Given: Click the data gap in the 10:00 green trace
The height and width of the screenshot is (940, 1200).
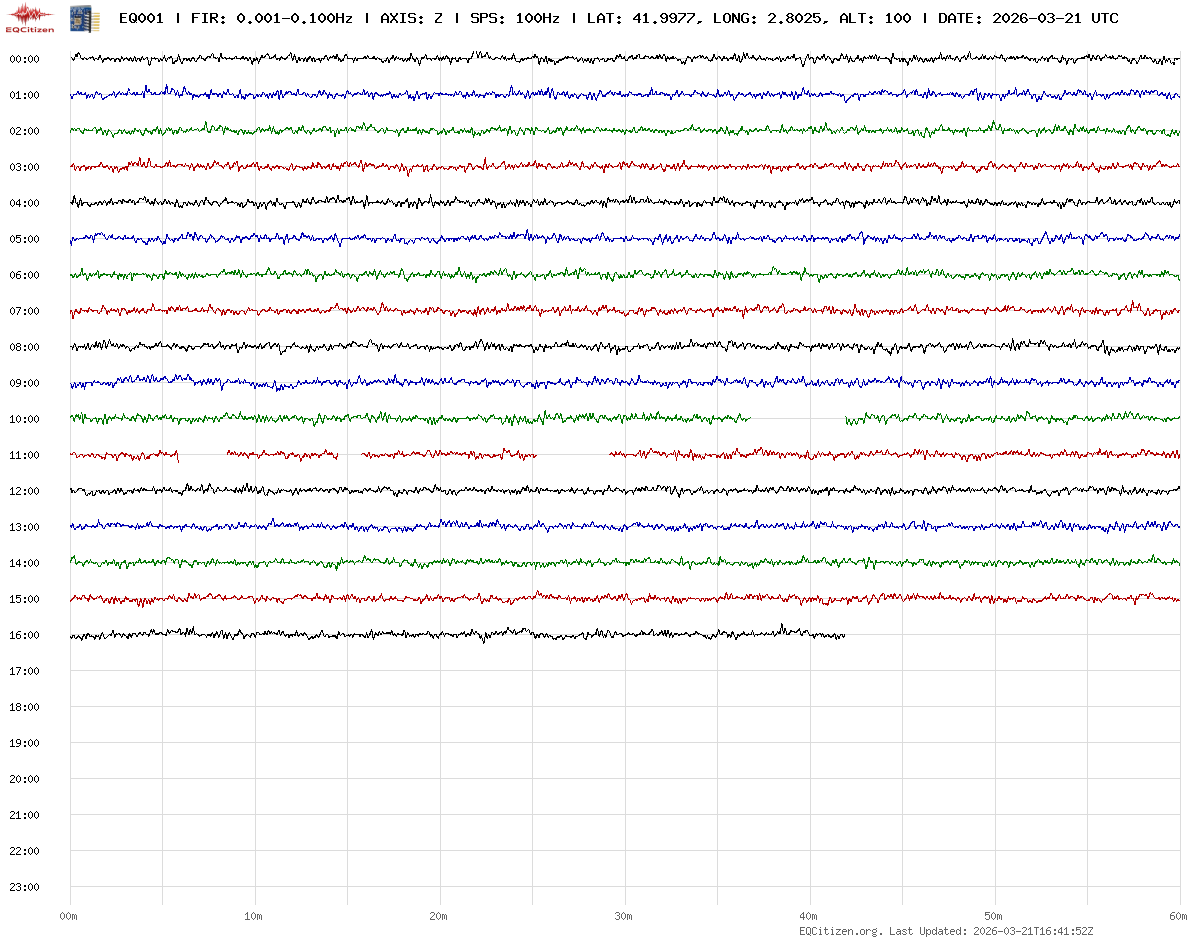Looking at the screenshot, I should 798,419.
